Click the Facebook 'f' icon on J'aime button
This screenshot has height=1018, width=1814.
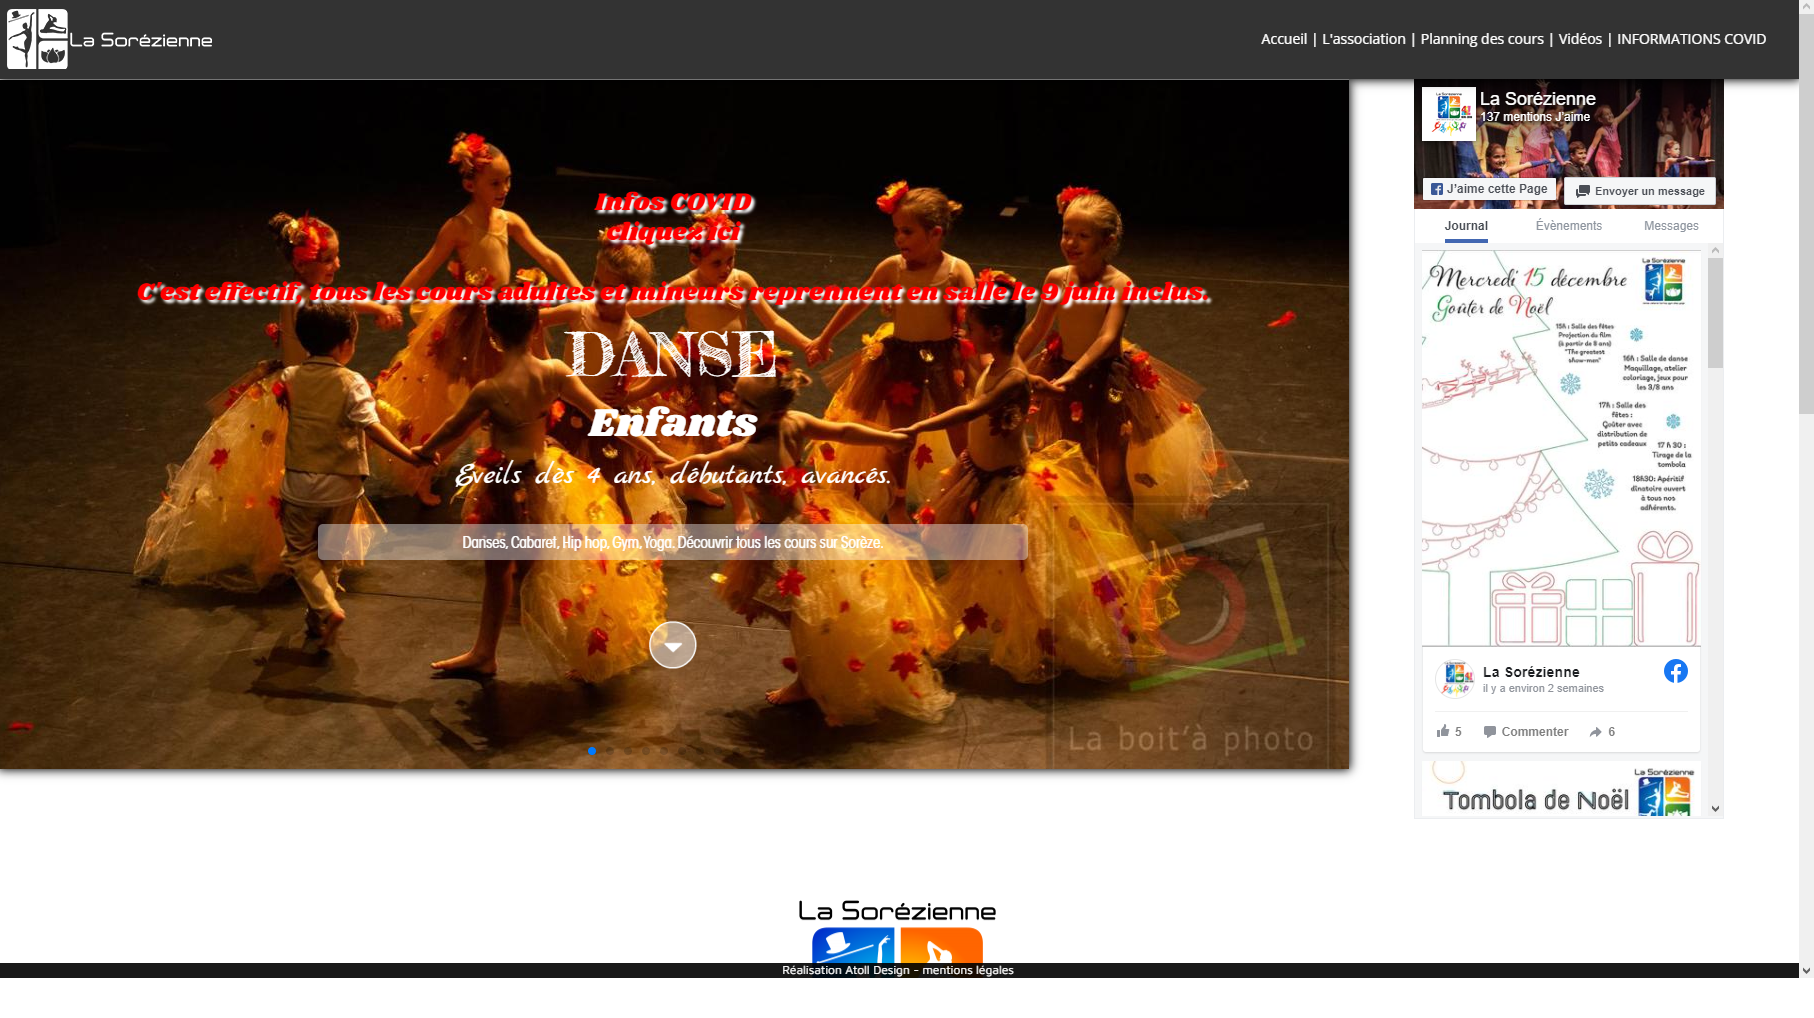pyautogui.click(x=1437, y=189)
